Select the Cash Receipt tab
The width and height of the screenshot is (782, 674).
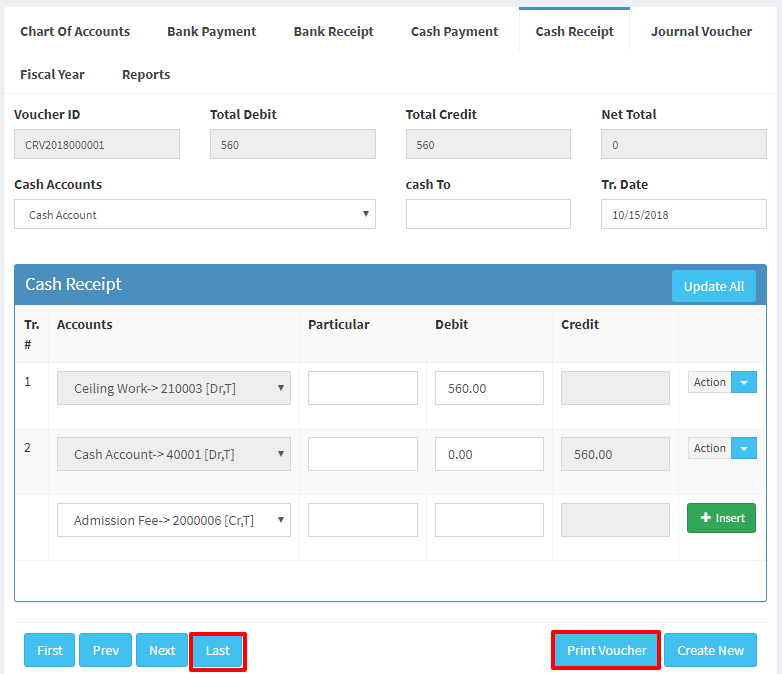[575, 31]
